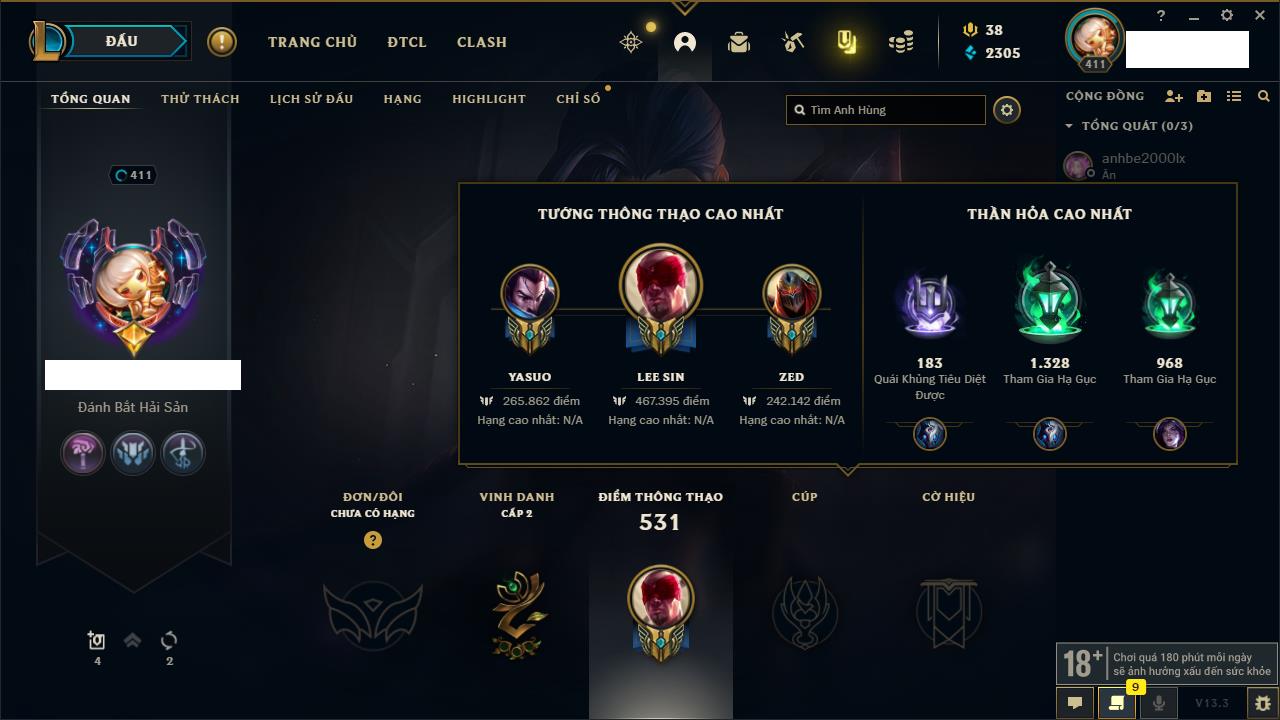
Task: Toggle the friends list view options icon
Action: coord(1234,96)
